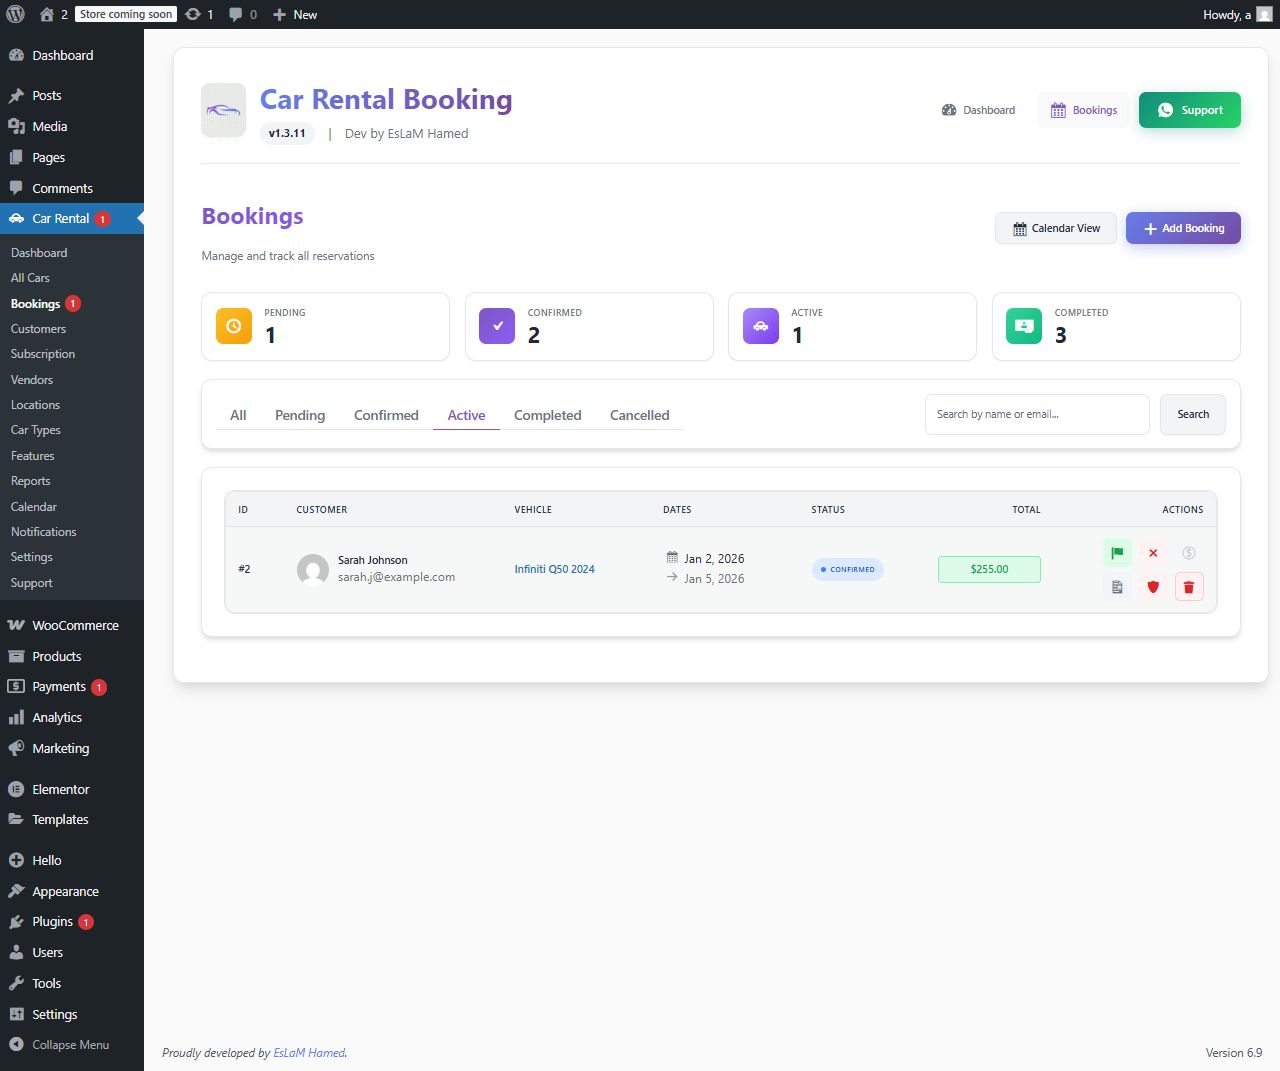
Task: Click the green flag action for booking #2
Action: (x=1117, y=553)
